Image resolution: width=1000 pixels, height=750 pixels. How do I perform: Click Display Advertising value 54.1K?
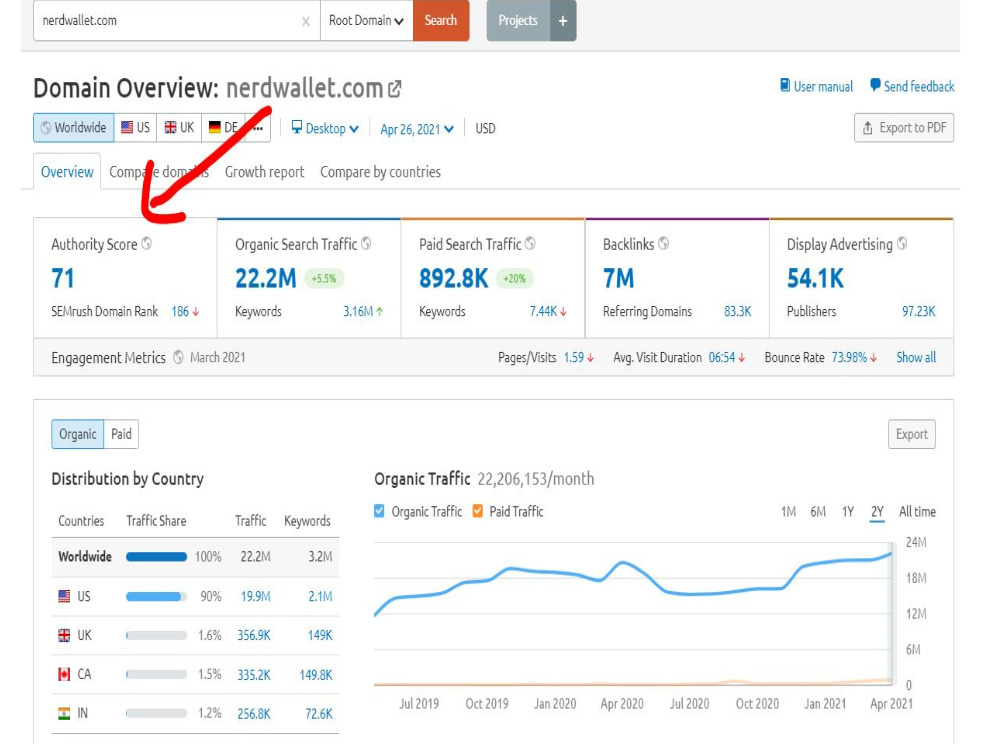click(x=815, y=278)
